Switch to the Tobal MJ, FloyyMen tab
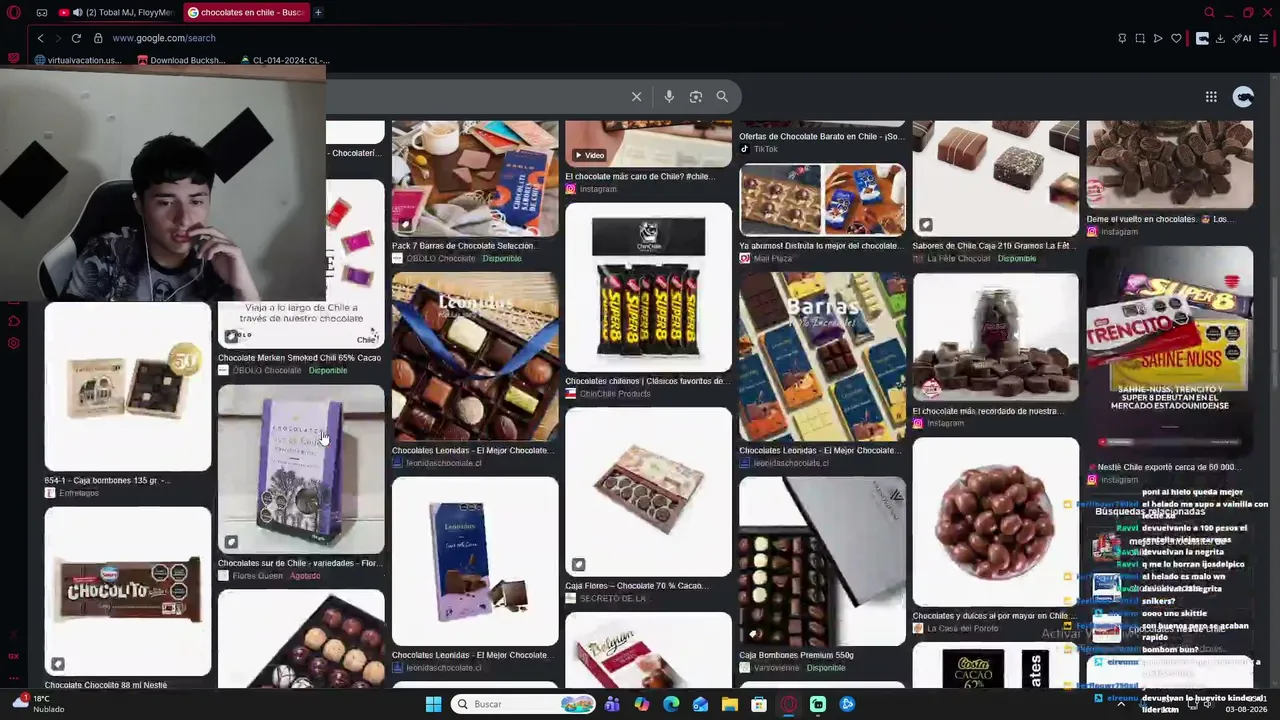The width and height of the screenshot is (1280, 720). pos(115,12)
